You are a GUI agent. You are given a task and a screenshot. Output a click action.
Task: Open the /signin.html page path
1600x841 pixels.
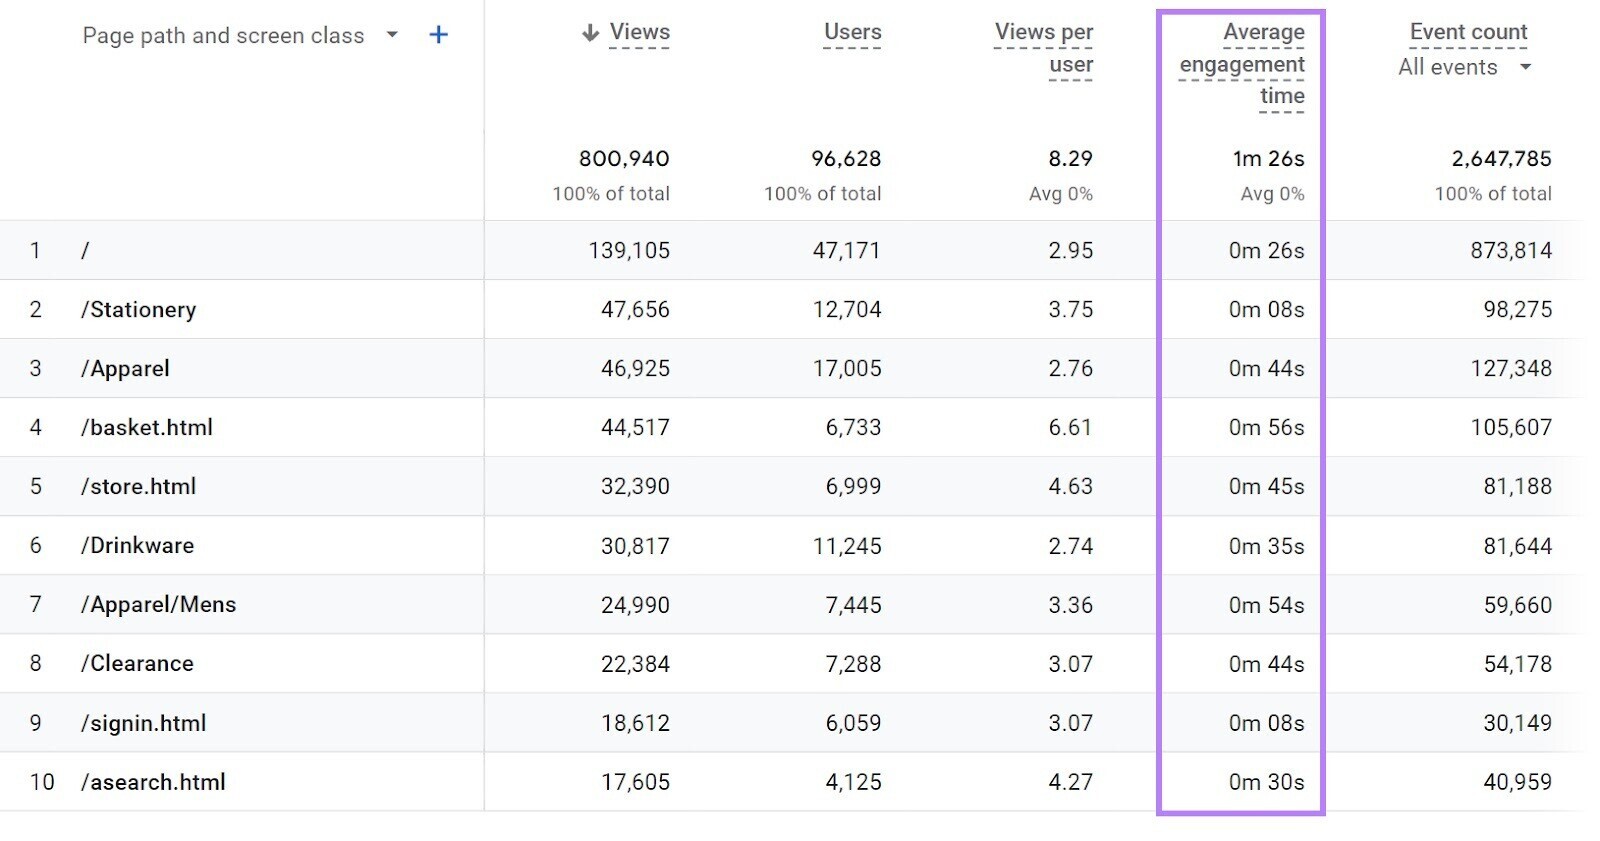pyautogui.click(x=145, y=722)
